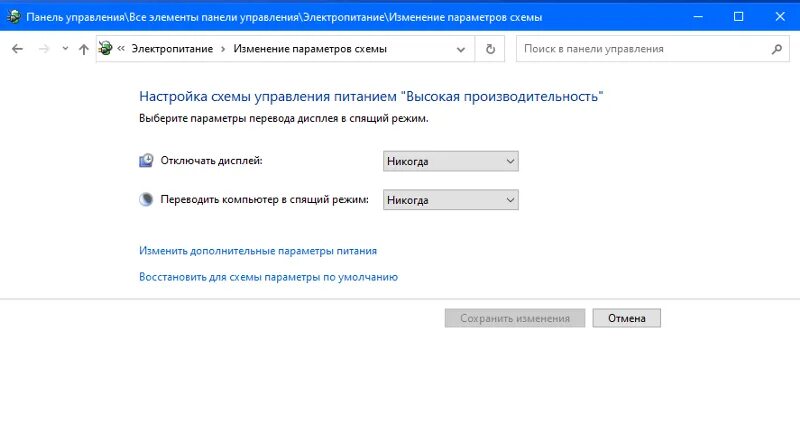The height and width of the screenshot is (431, 800).
Task: Maximize the Control Panel window
Action: [738, 17]
